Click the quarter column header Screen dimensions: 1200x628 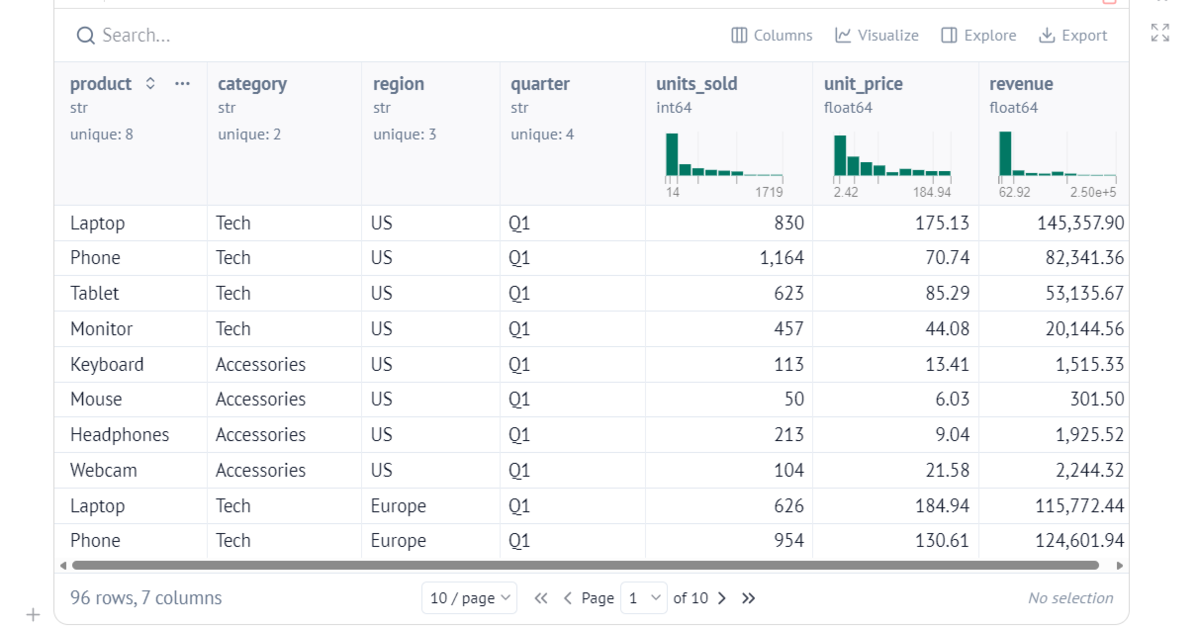(539, 84)
